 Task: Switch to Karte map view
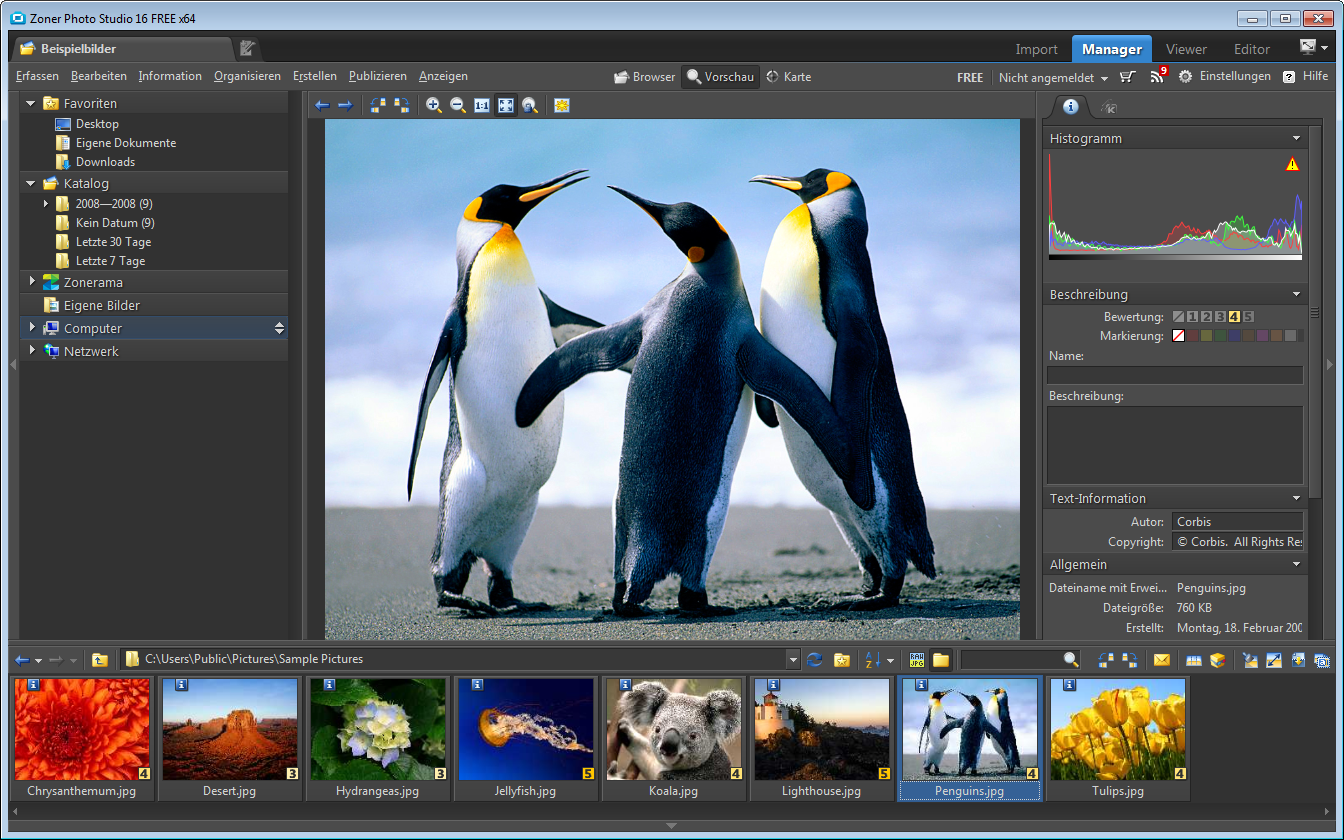pyautogui.click(x=788, y=77)
